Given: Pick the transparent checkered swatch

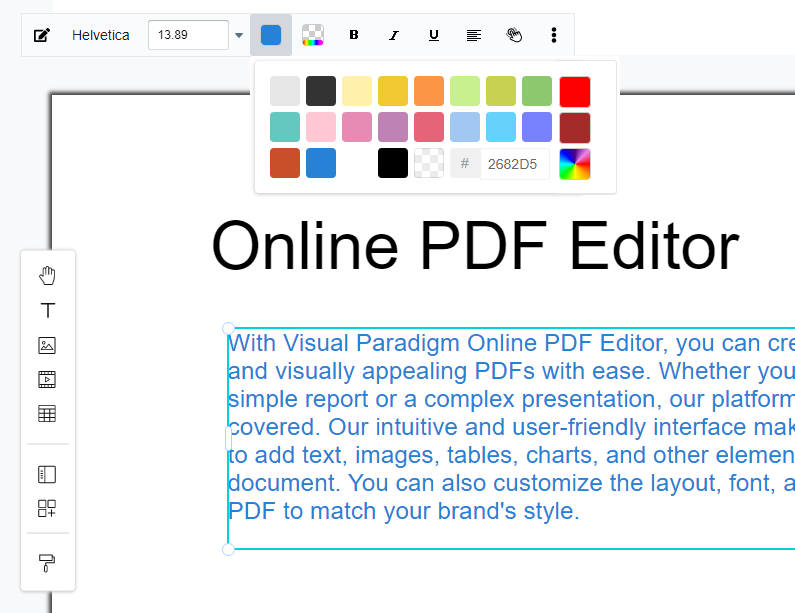Looking at the screenshot, I should click(x=429, y=163).
